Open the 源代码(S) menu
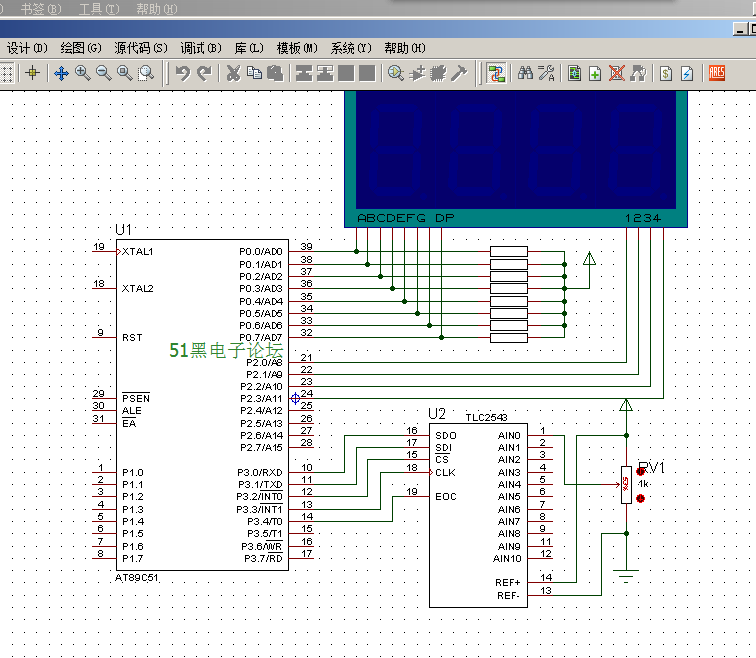Screen dimensions: 756x658 click(x=141, y=48)
